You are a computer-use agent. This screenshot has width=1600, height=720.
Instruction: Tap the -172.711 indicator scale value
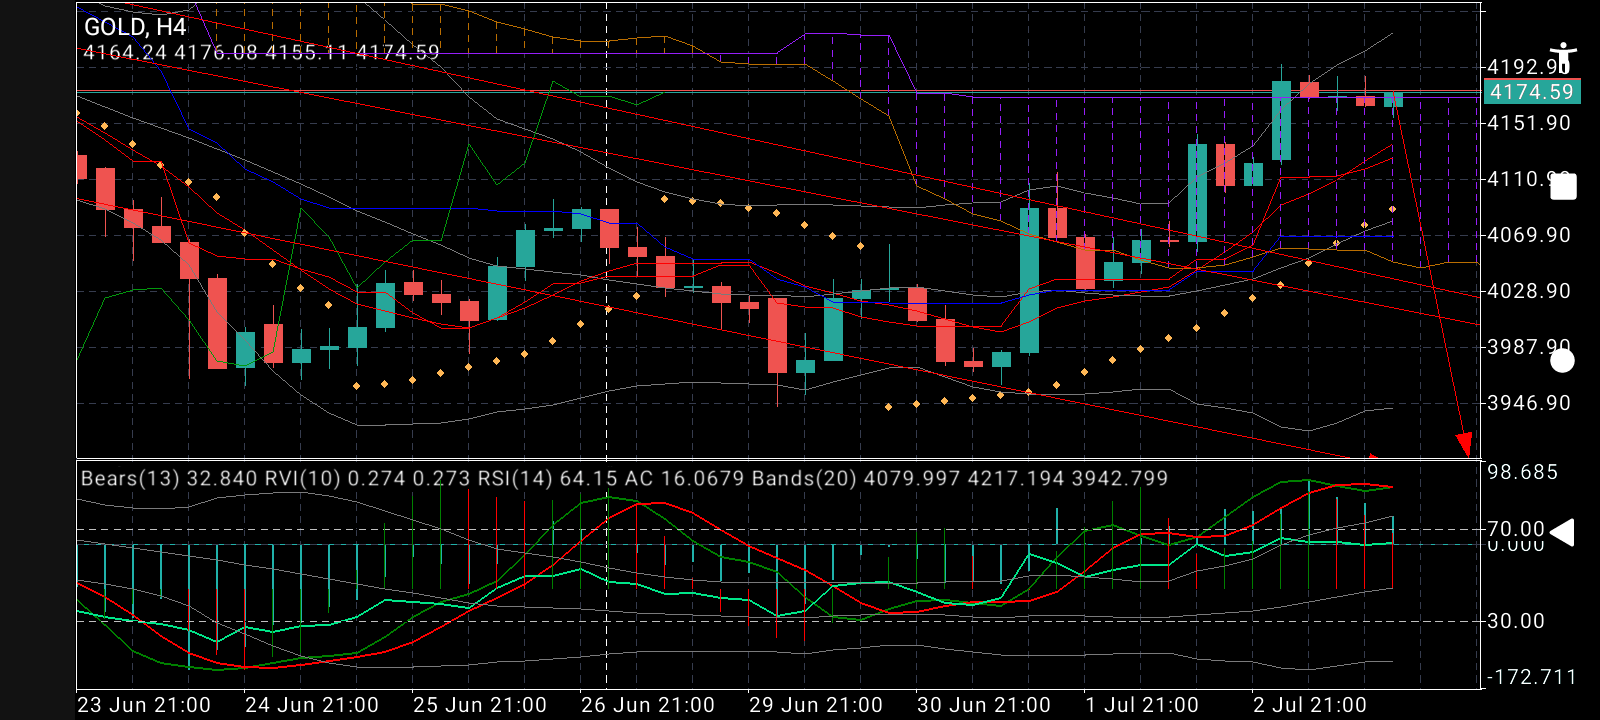point(1531,677)
